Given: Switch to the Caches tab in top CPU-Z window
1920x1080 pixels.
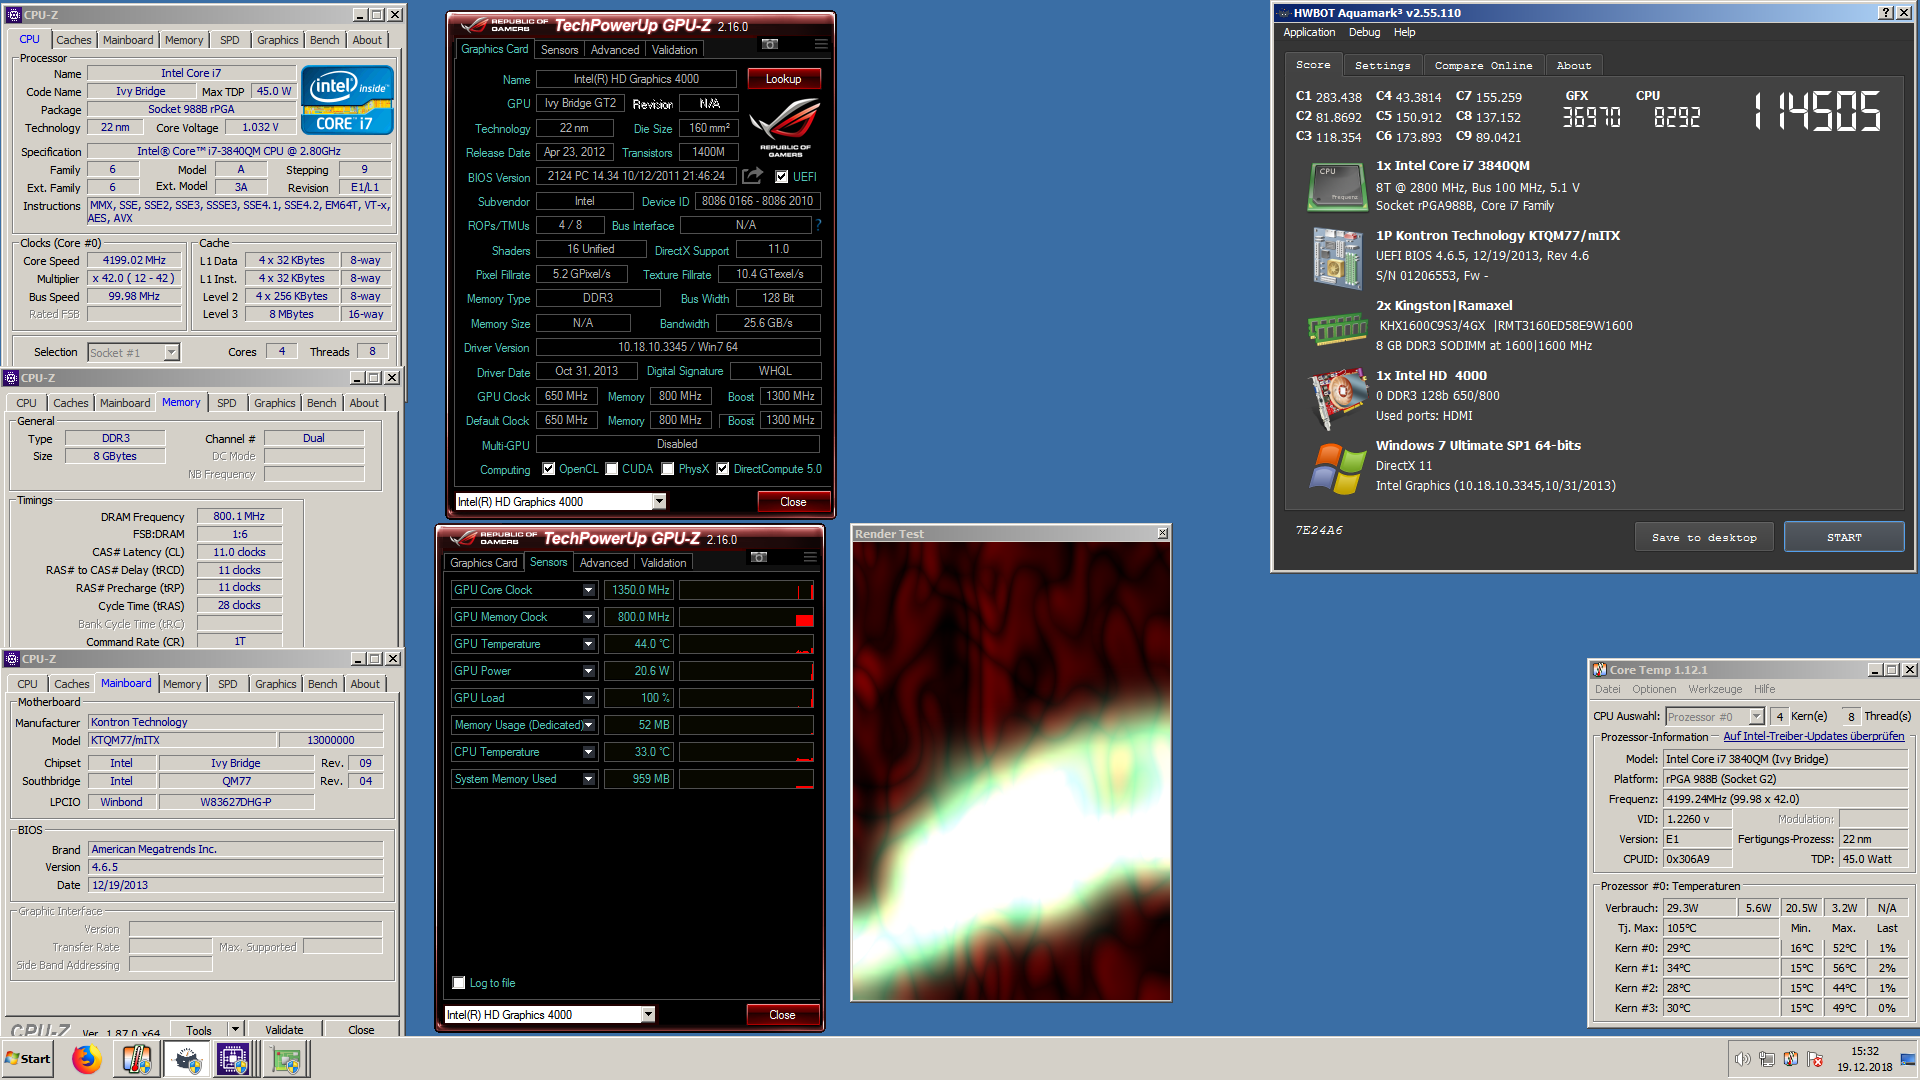Looking at the screenshot, I should pyautogui.click(x=74, y=40).
